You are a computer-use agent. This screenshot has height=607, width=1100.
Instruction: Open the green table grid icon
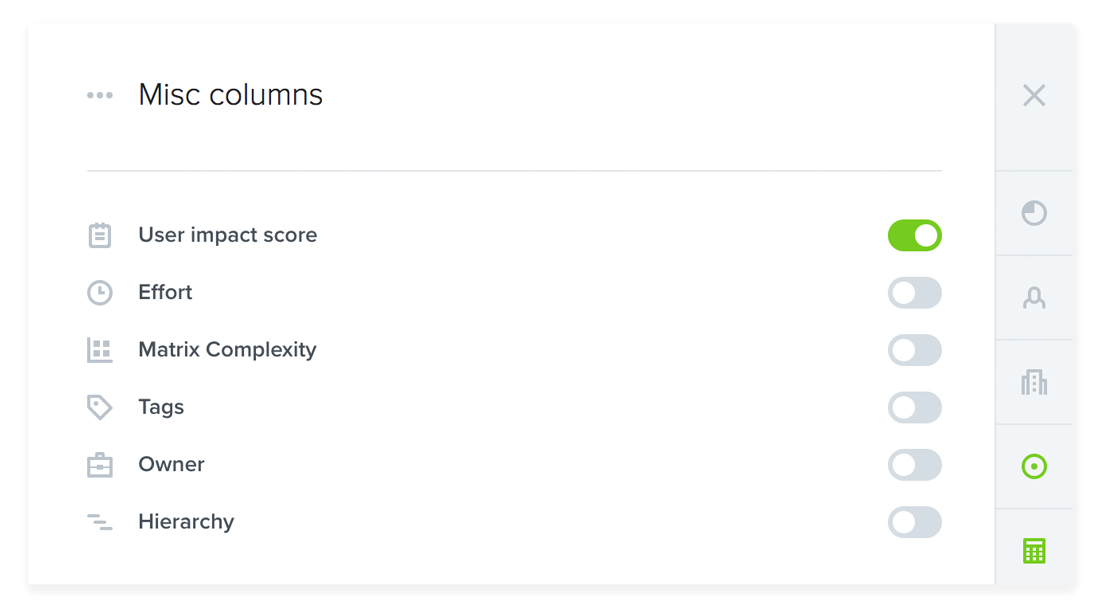coord(1034,551)
